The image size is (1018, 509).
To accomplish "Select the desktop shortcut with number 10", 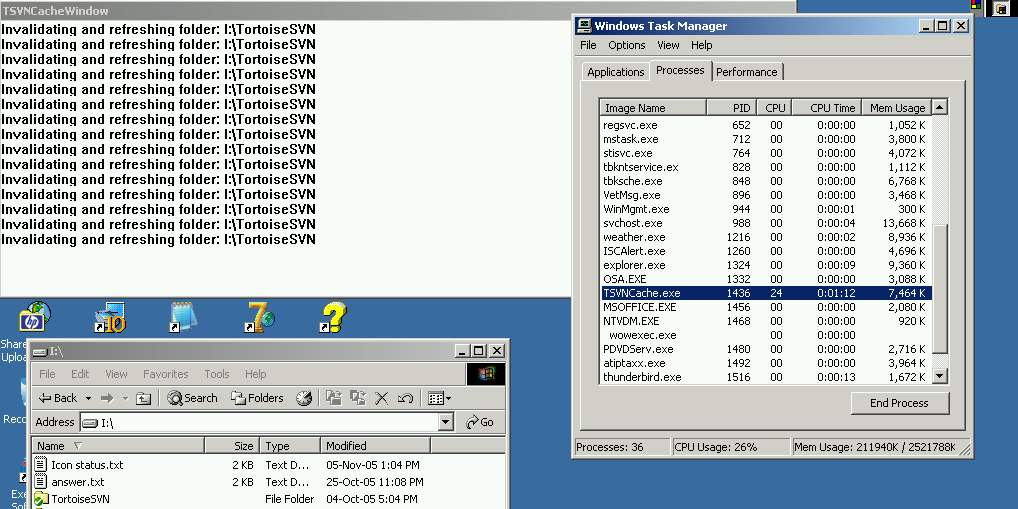I will pos(109,318).
